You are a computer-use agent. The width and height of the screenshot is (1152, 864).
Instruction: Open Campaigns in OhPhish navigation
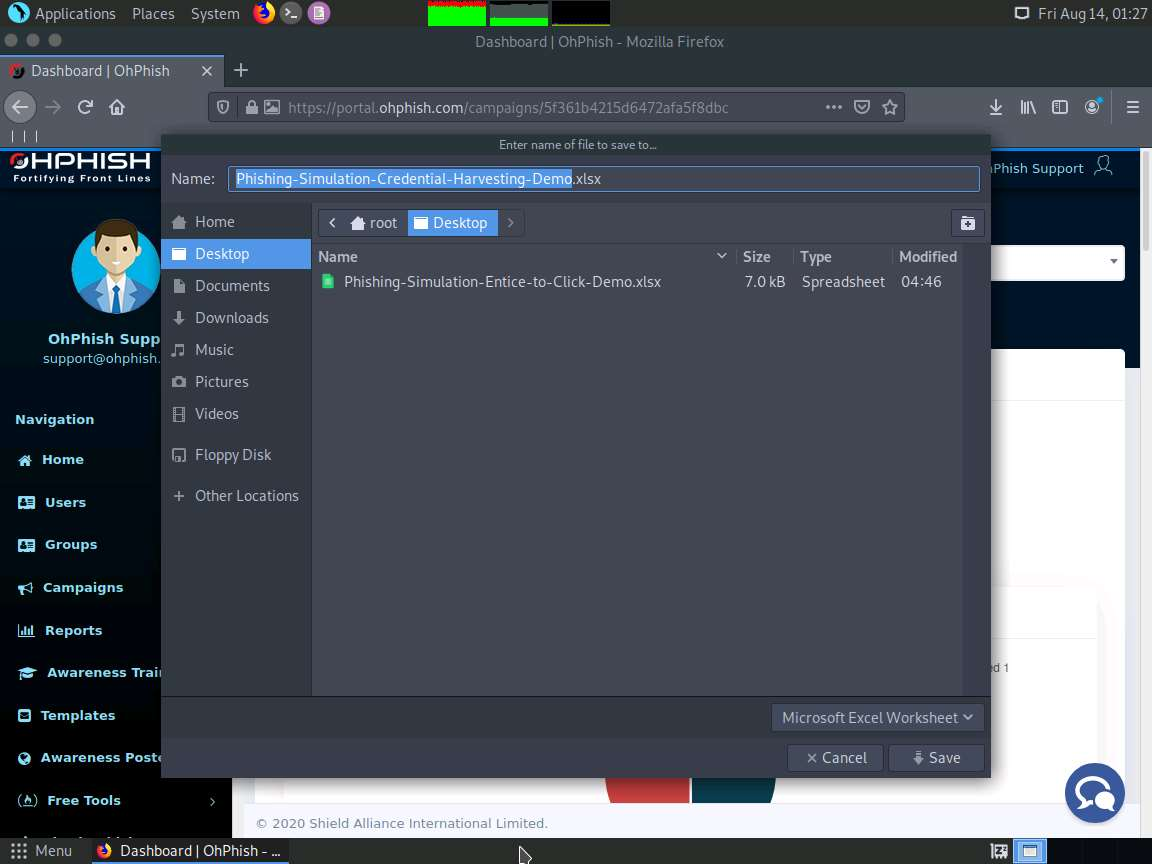[71, 588]
